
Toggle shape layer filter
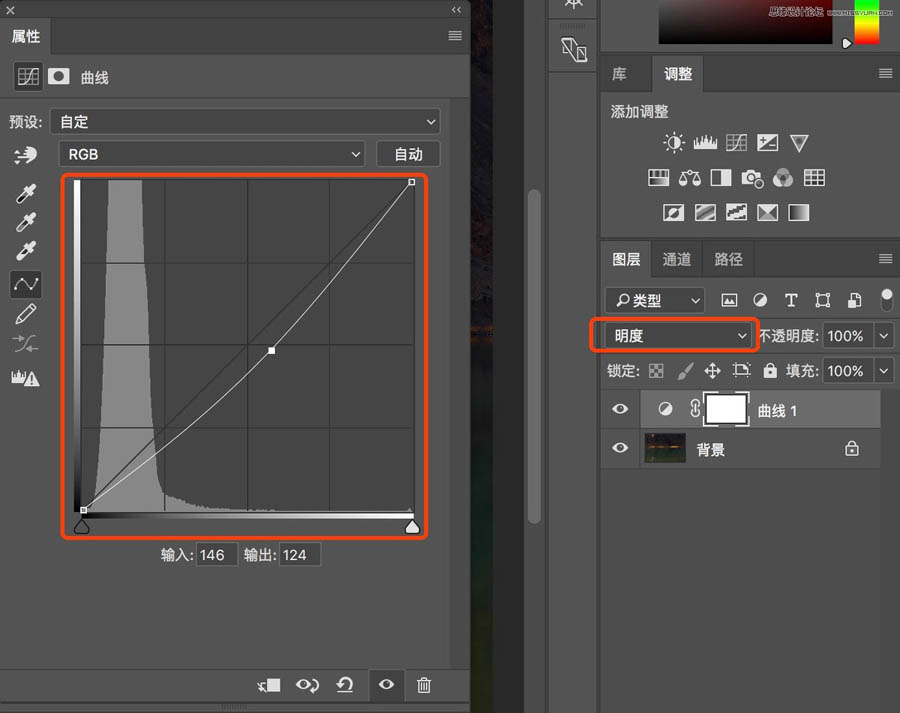click(x=823, y=300)
